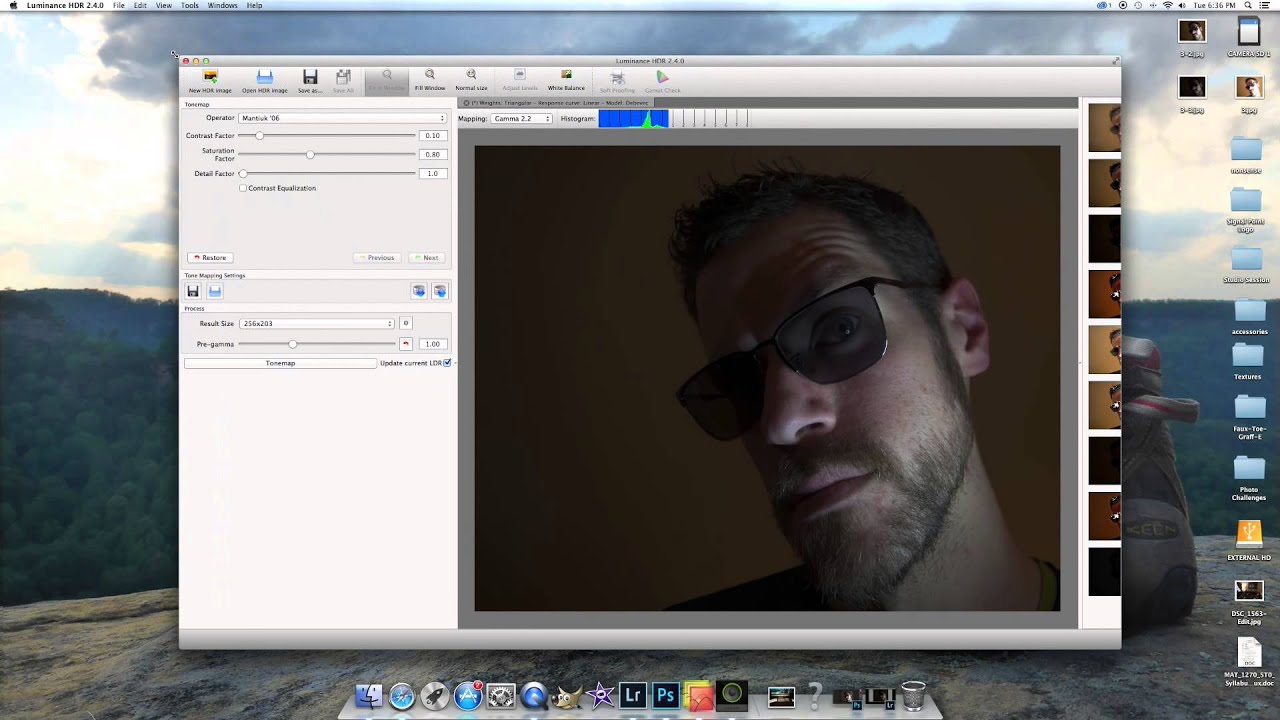The width and height of the screenshot is (1280, 720).
Task: Click the Pre-gamma value field 1.00
Action: (x=432, y=344)
